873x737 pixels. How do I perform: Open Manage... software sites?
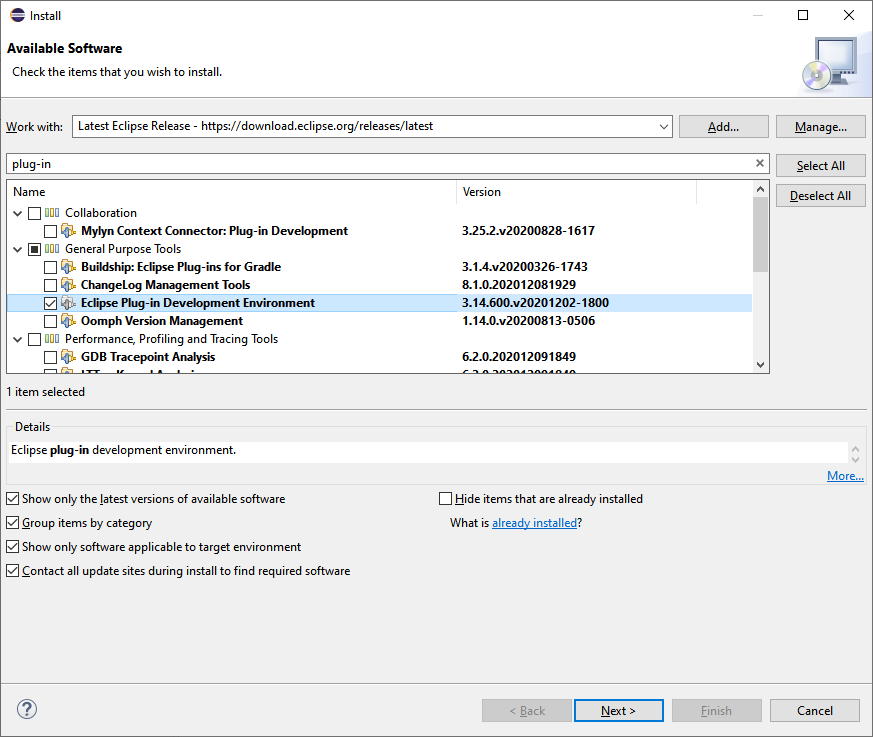coord(821,127)
